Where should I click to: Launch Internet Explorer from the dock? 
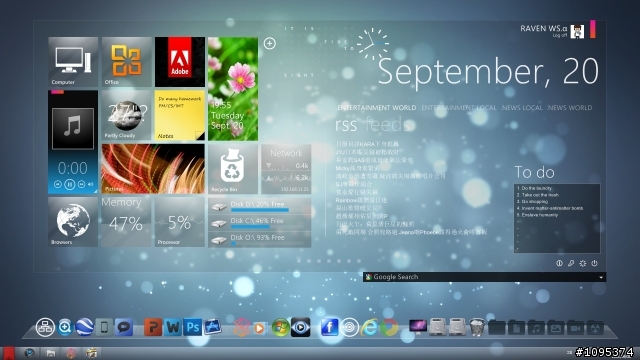coord(369,327)
